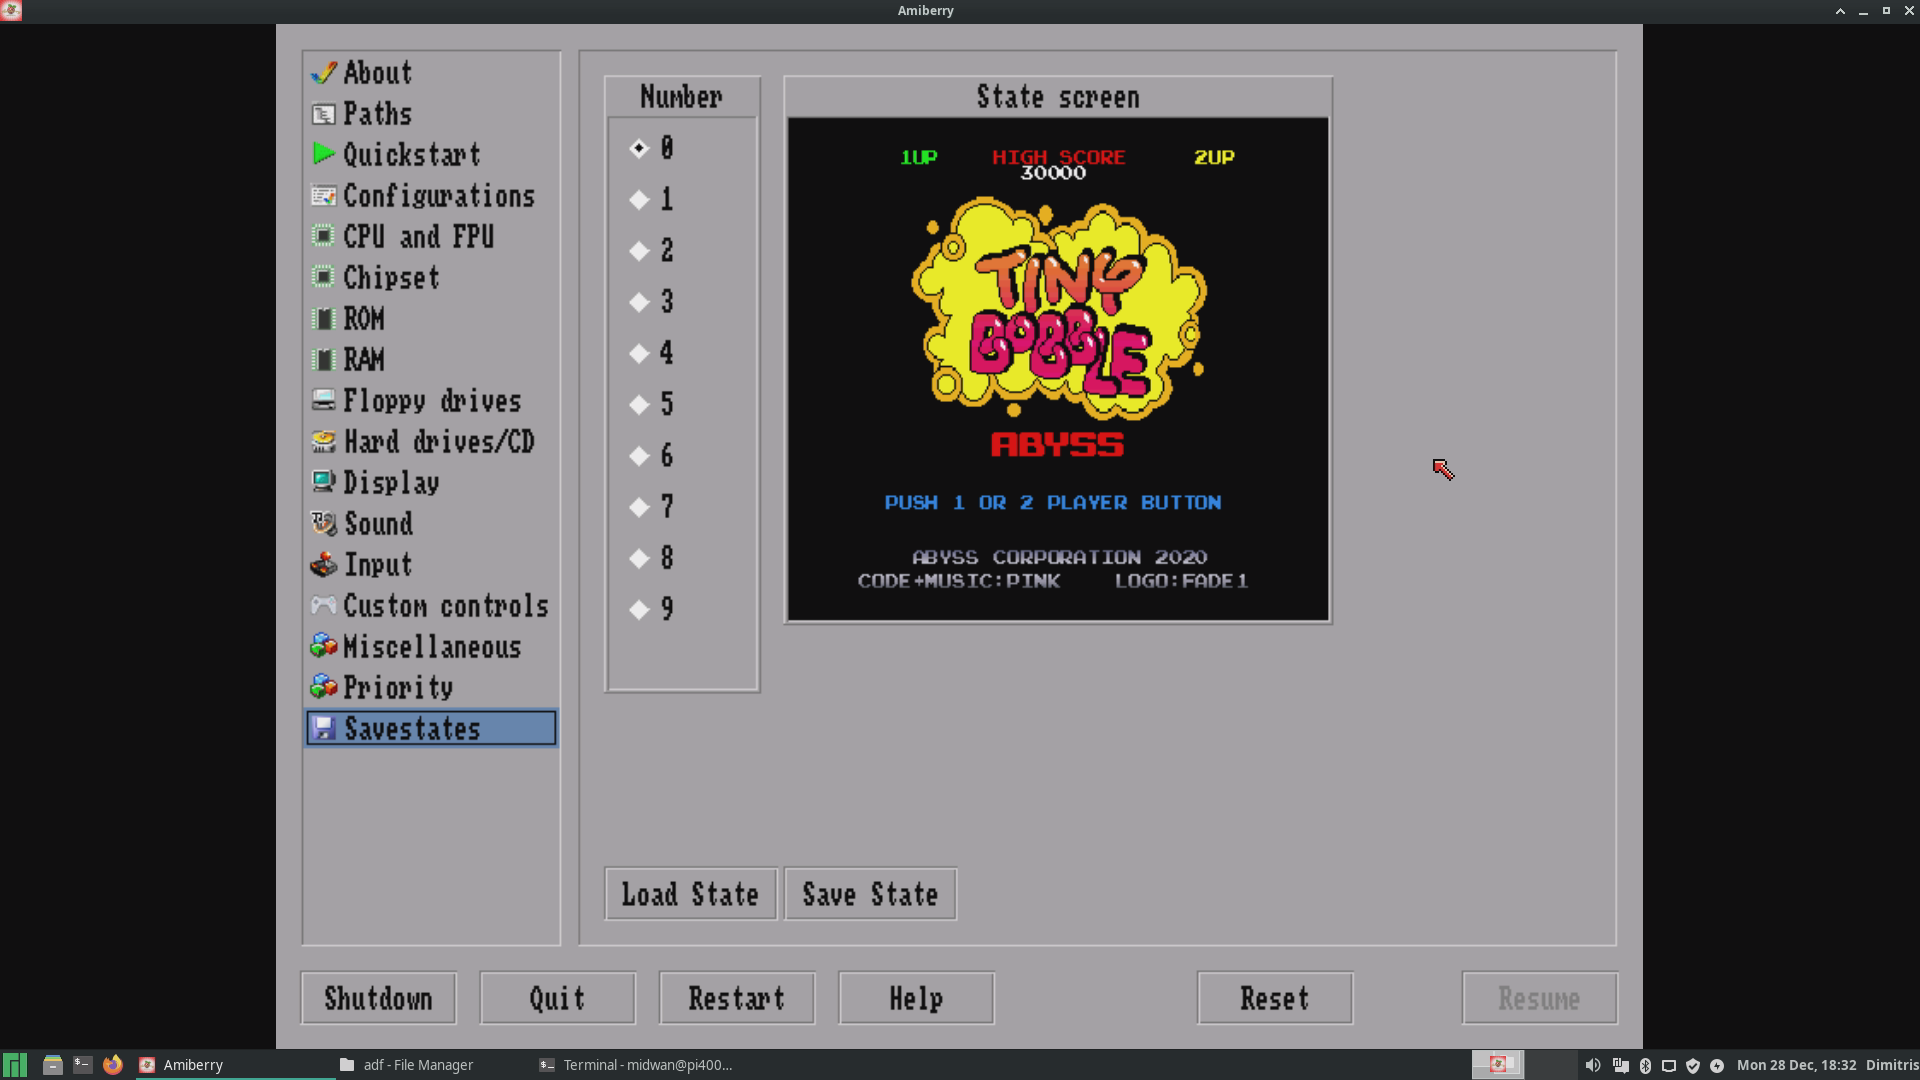The width and height of the screenshot is (1920, 1080).
Task: Select savestate slot 7
Action: pyautogui.click(x=639, y=507)
